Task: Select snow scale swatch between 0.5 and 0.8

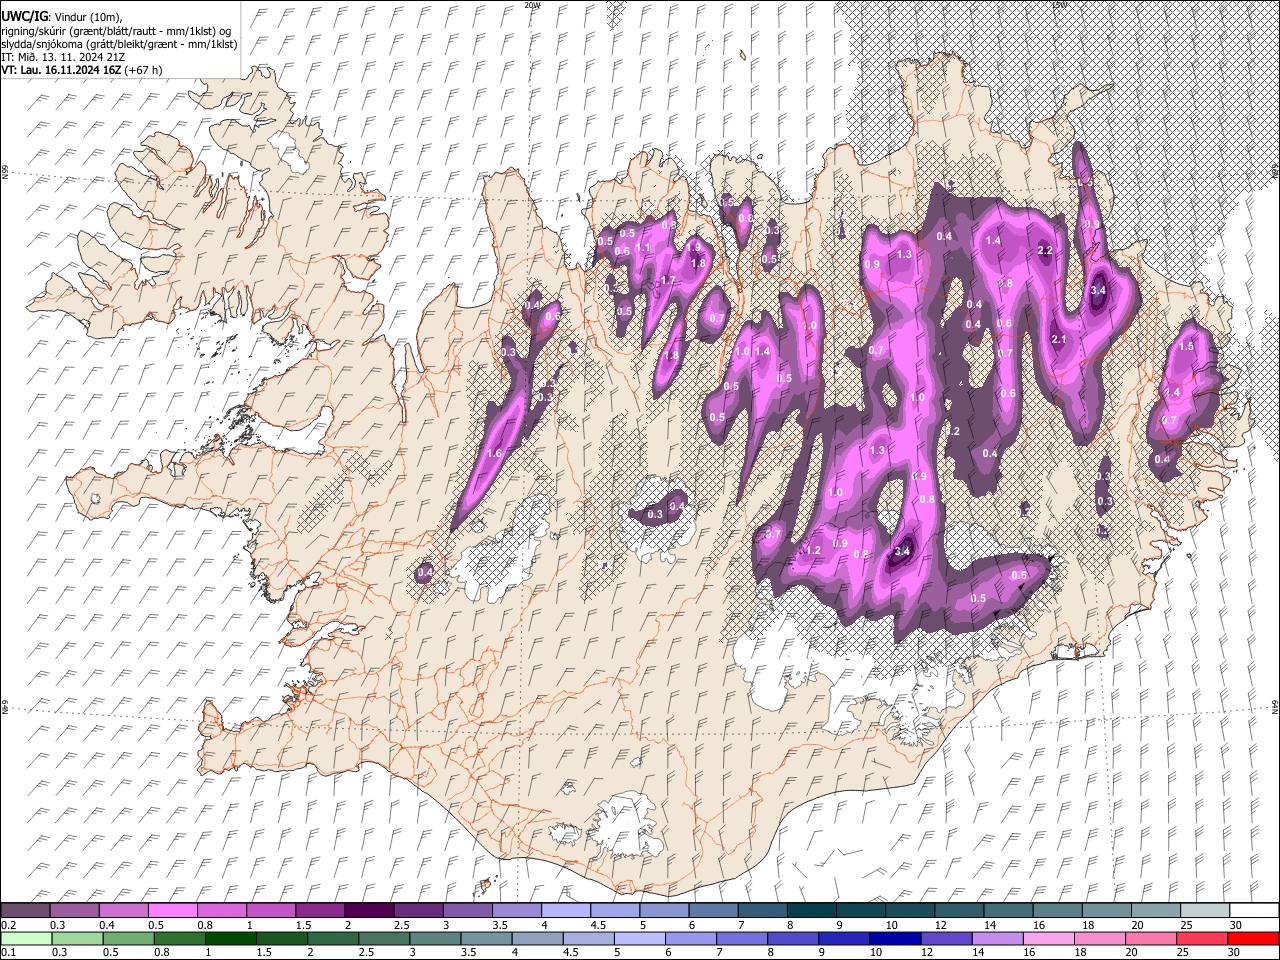Action: point(172,910)
